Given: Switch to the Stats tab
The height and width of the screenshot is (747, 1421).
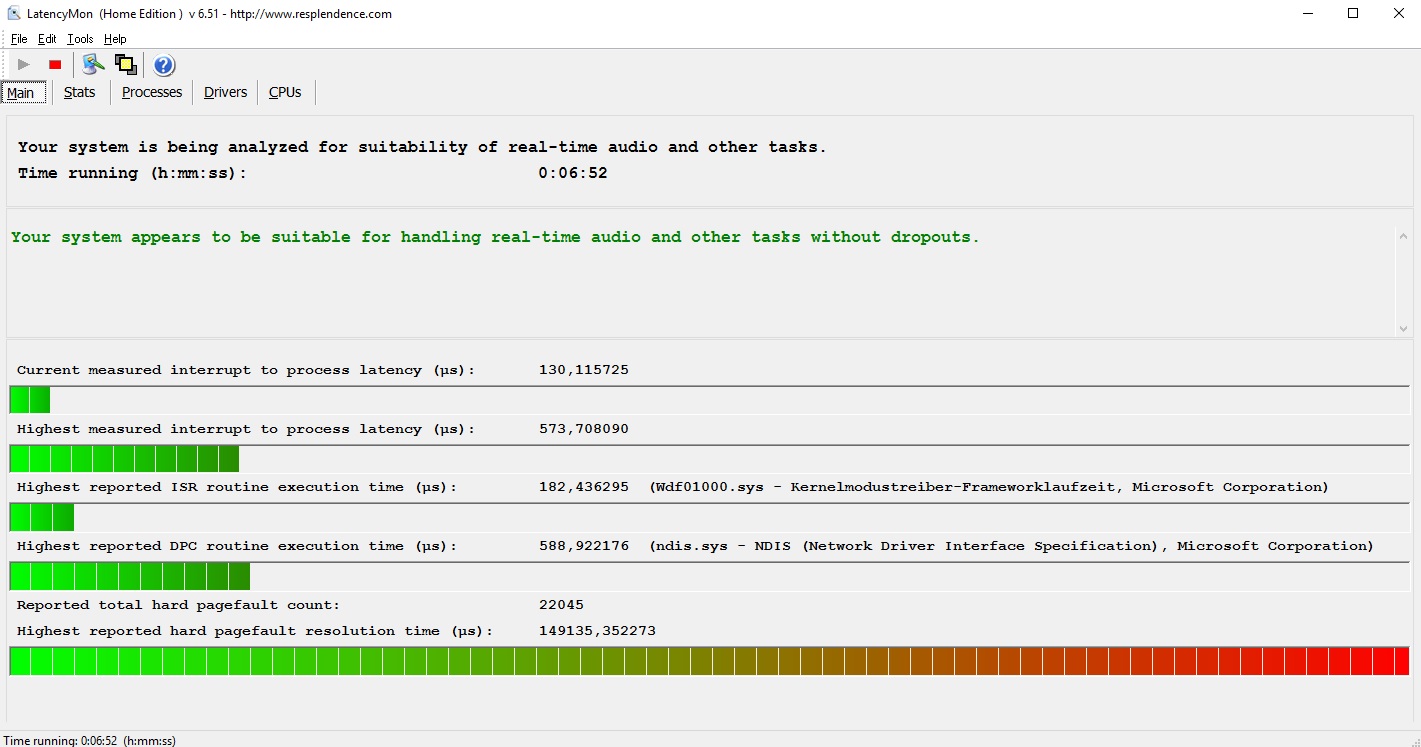Looking at the screenshot, I should tap(79, 92).
